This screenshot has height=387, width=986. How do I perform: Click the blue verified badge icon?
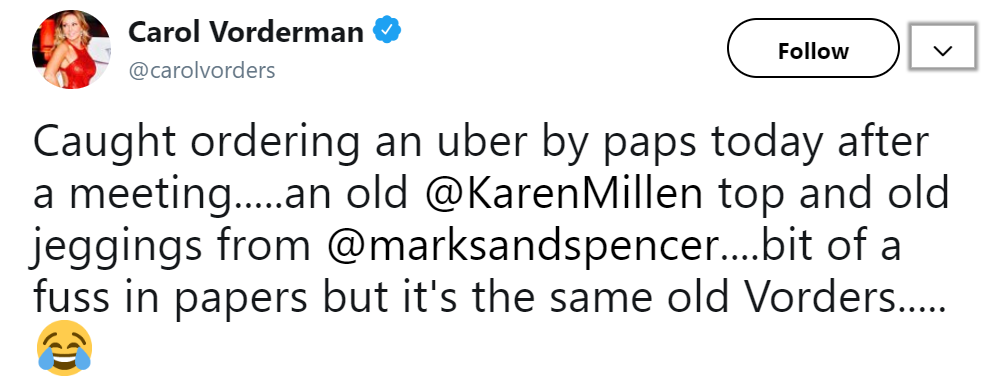point(387,31)
